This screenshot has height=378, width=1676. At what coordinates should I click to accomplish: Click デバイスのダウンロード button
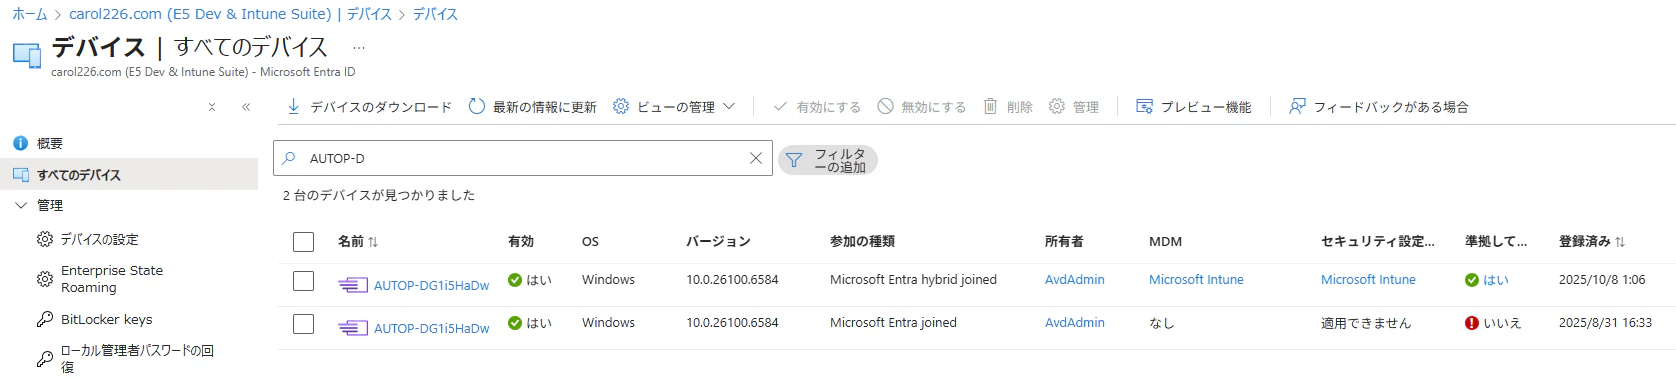(x=369, y=107)
